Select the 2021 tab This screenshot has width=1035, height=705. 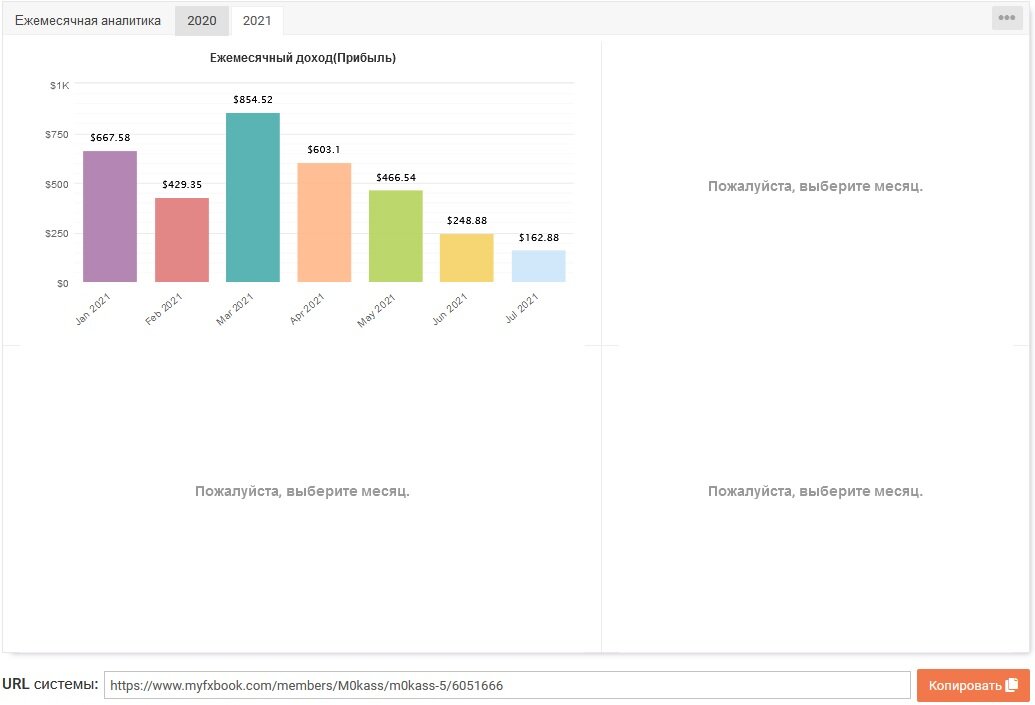coord(257,20)
